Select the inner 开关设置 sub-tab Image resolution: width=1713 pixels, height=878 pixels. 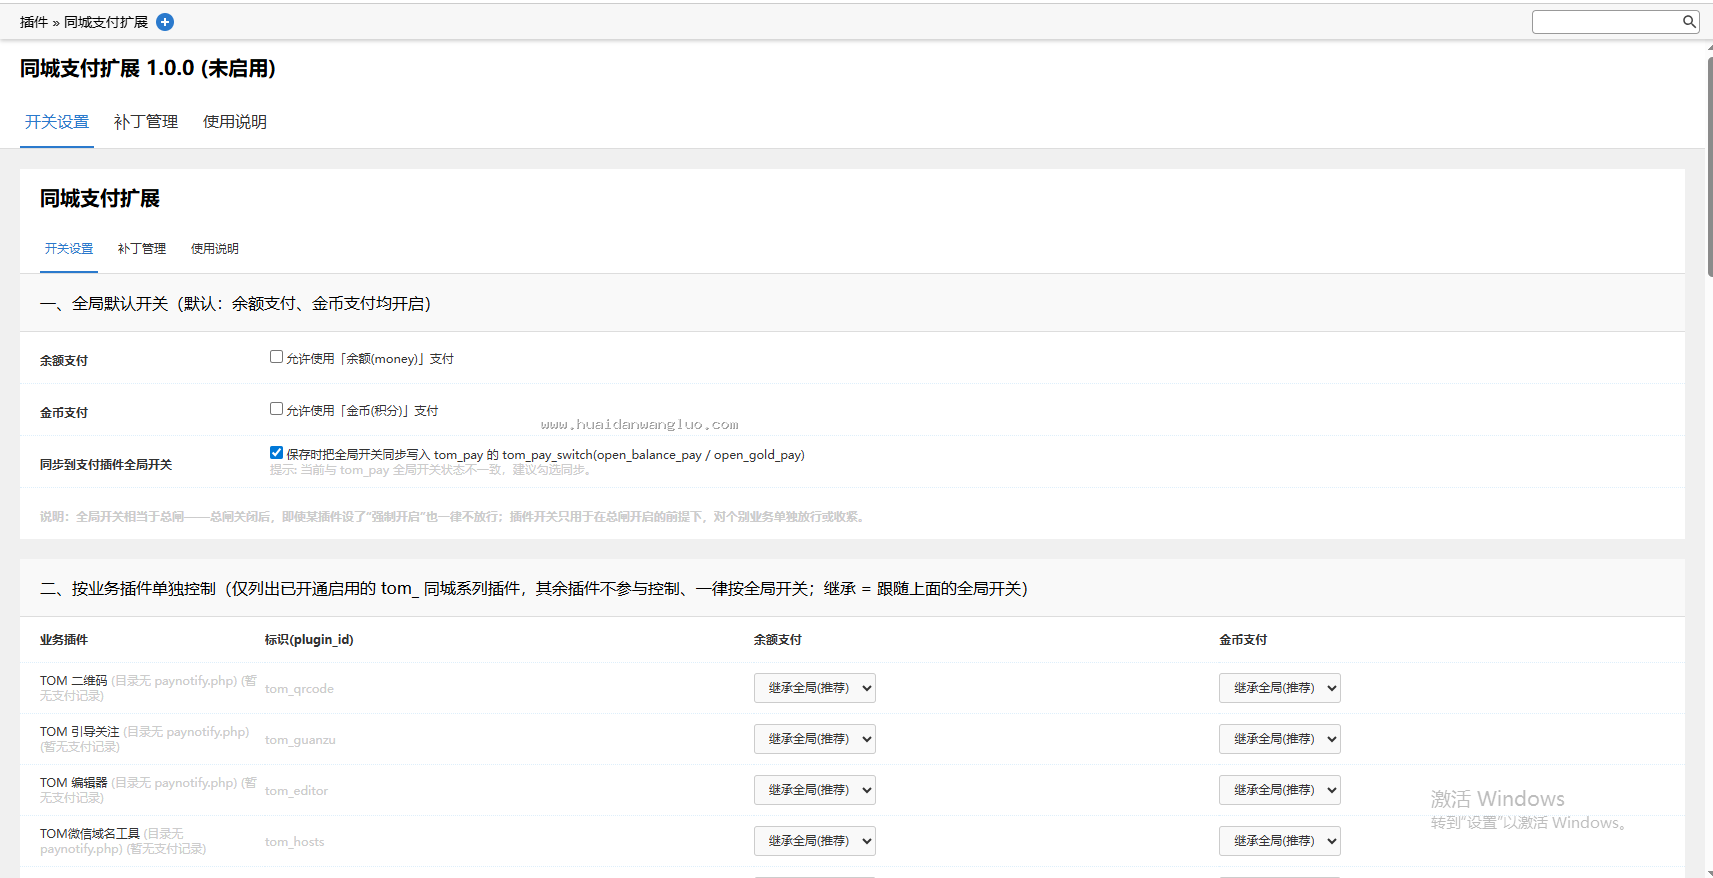click(x=69, y=249)
